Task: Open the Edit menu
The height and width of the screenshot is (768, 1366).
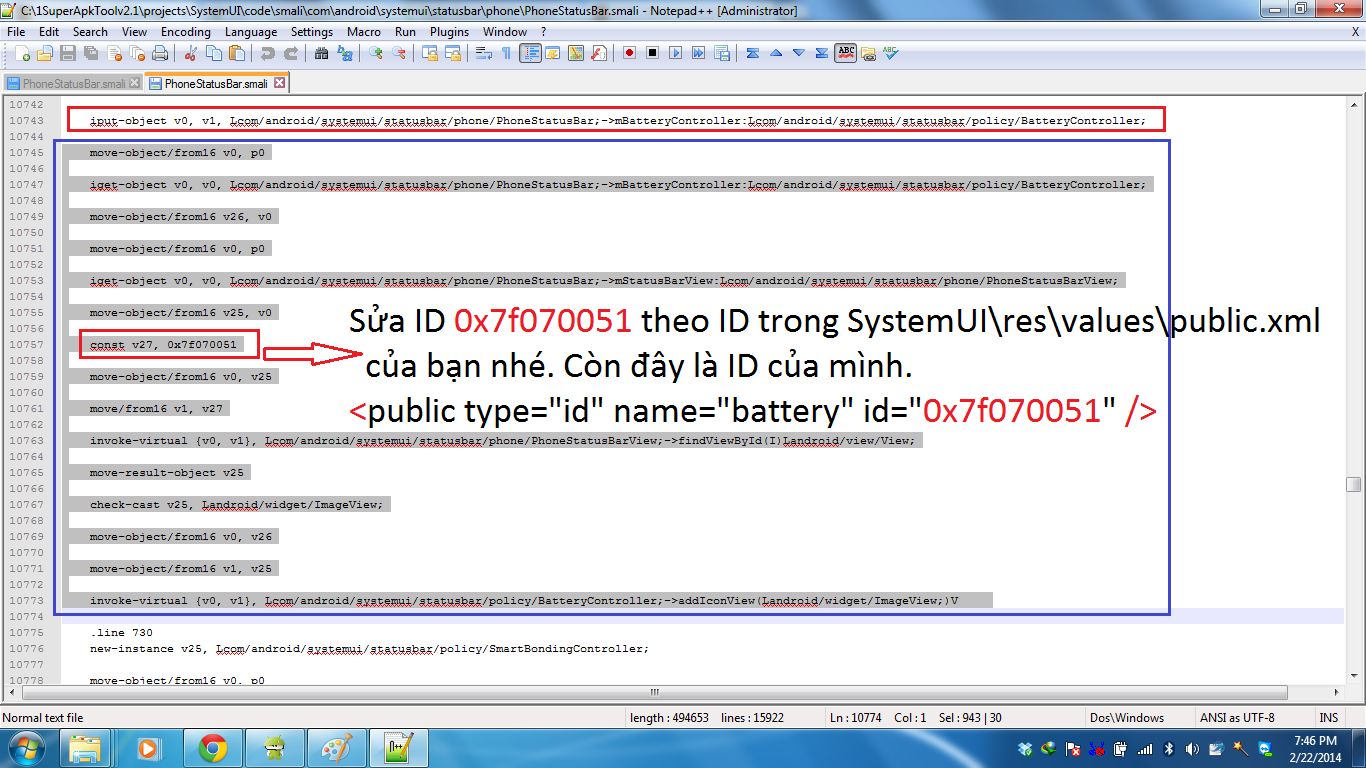Action: pyautogui.click(x=49, y=32)
